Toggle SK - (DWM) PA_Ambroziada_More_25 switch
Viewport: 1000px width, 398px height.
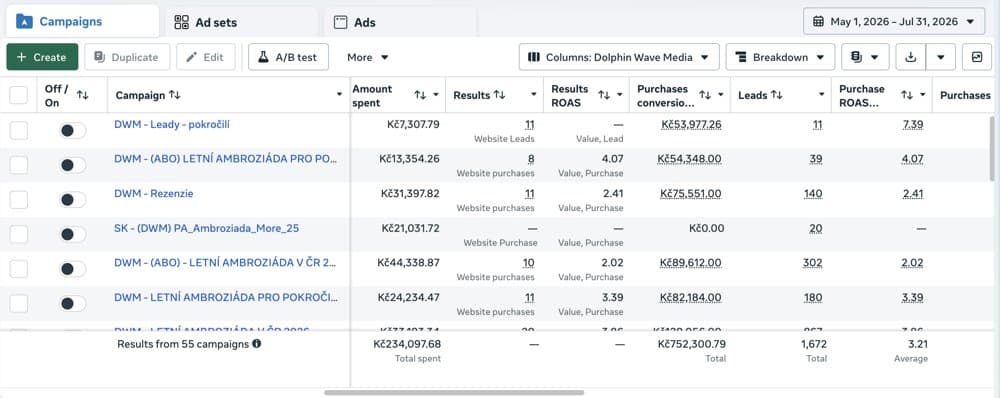(73, 234)
